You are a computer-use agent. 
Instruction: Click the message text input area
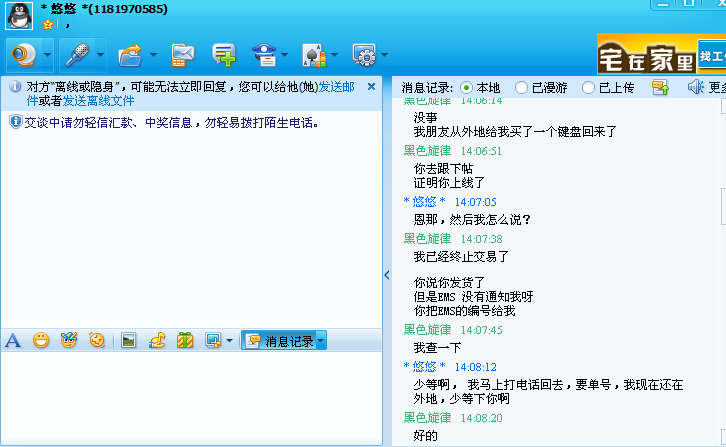pyautogui.click(x=191, y=397)
